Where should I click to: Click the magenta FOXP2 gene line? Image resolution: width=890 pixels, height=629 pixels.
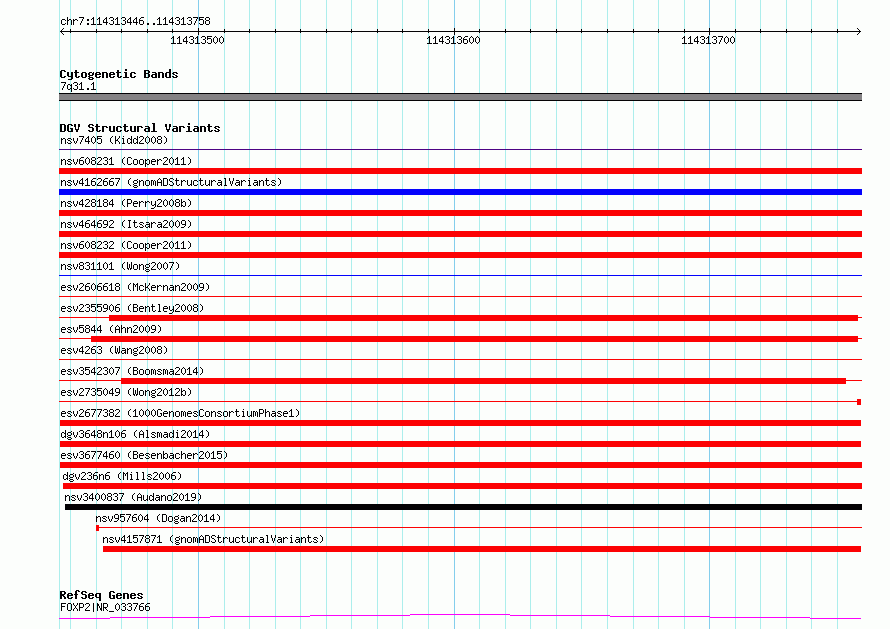point(460,617)
